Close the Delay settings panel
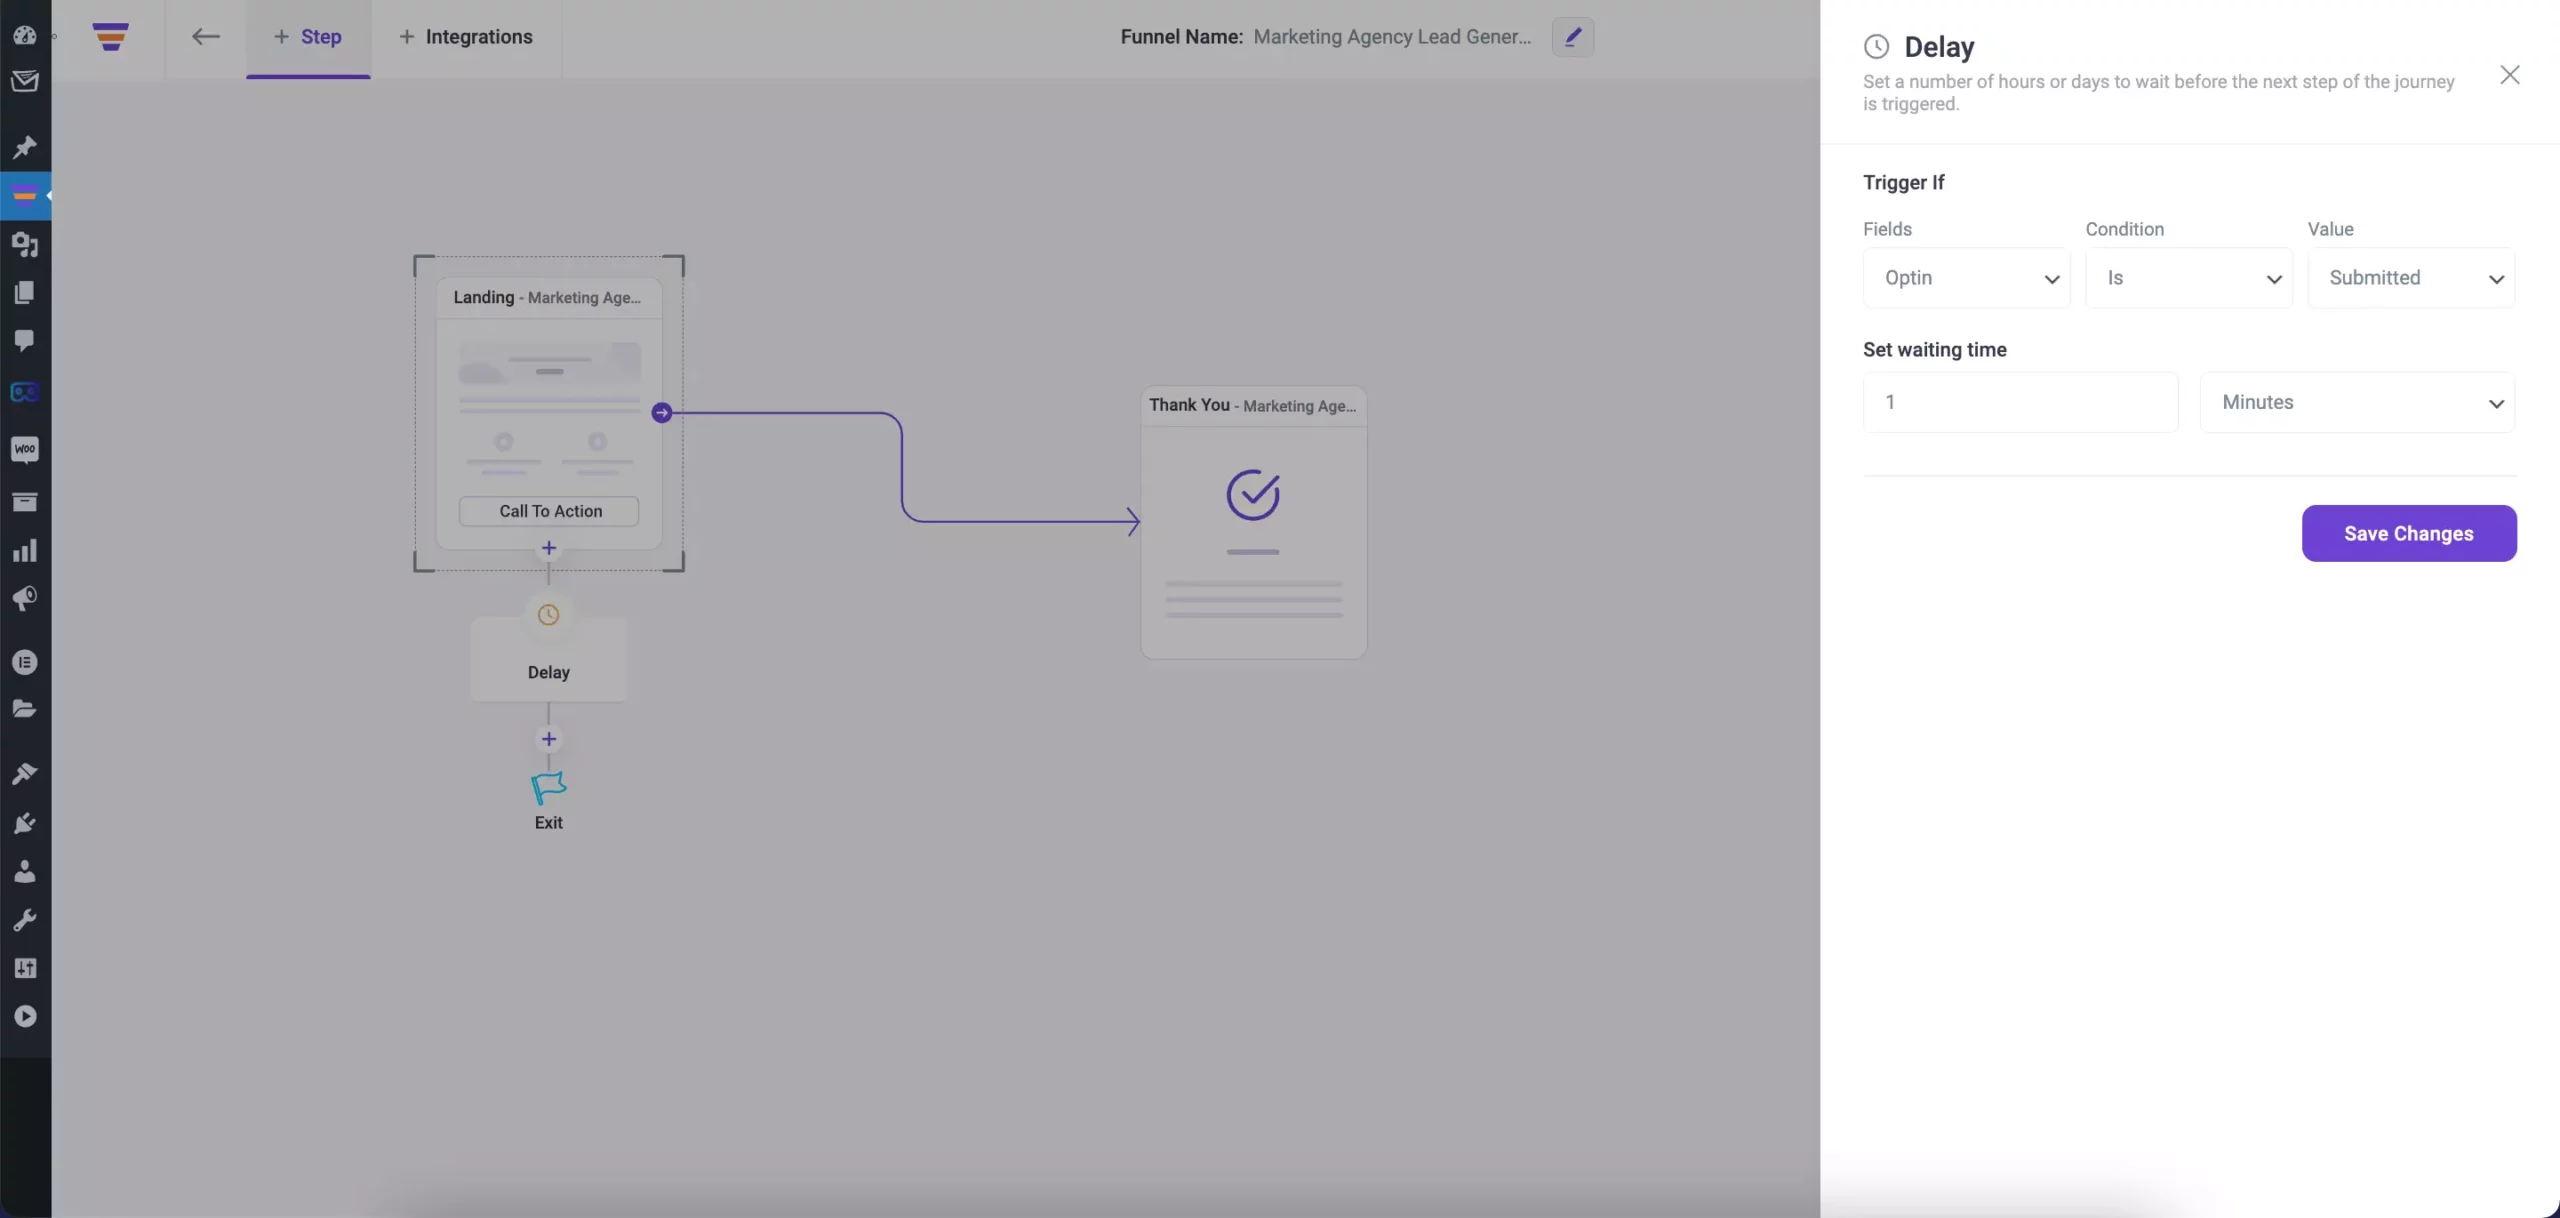The width and height of the screenshot is (2560, 1218). coord(2509,73)
